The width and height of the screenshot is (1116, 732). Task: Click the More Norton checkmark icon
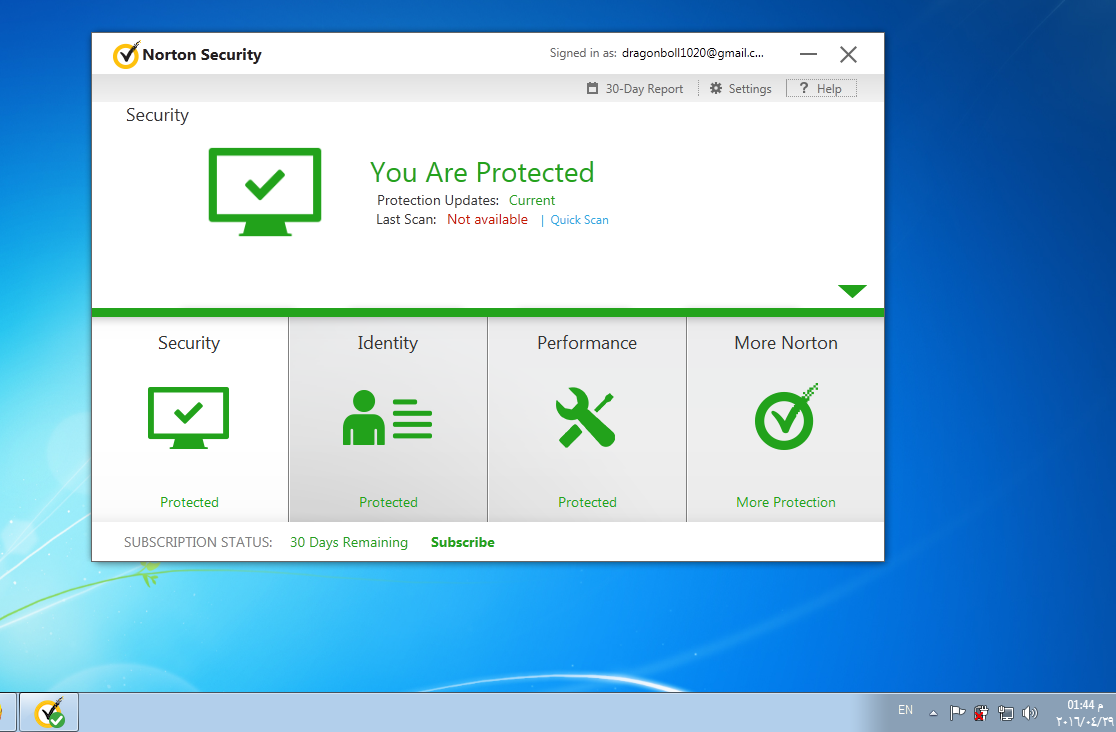coord(786,417)
